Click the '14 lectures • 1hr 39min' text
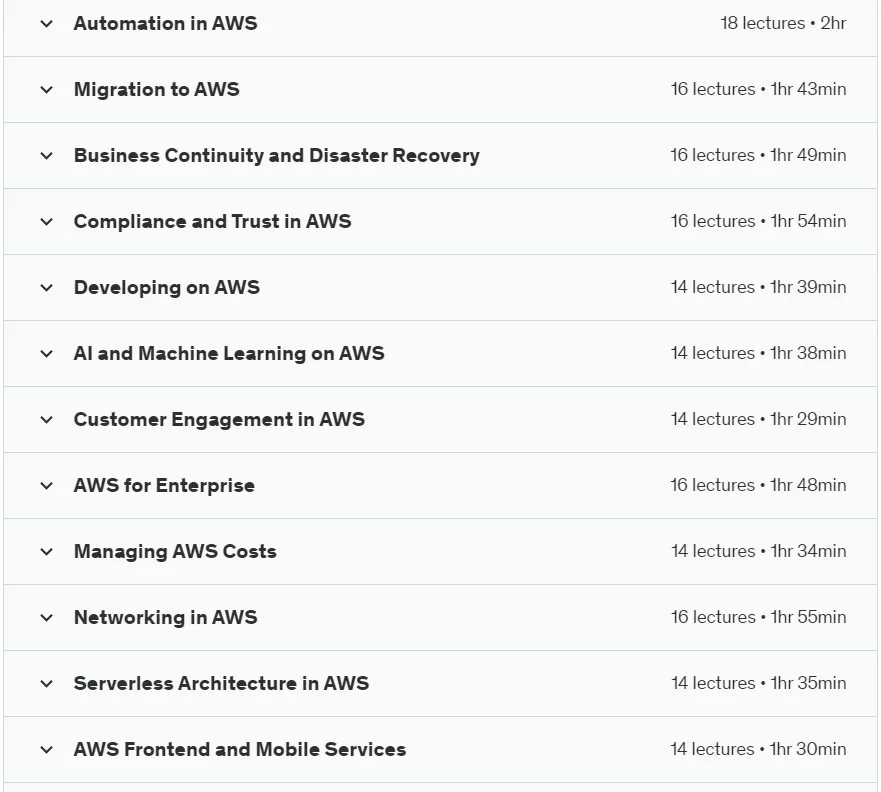This screenshot has width=881, height=792. pos(759,287)
